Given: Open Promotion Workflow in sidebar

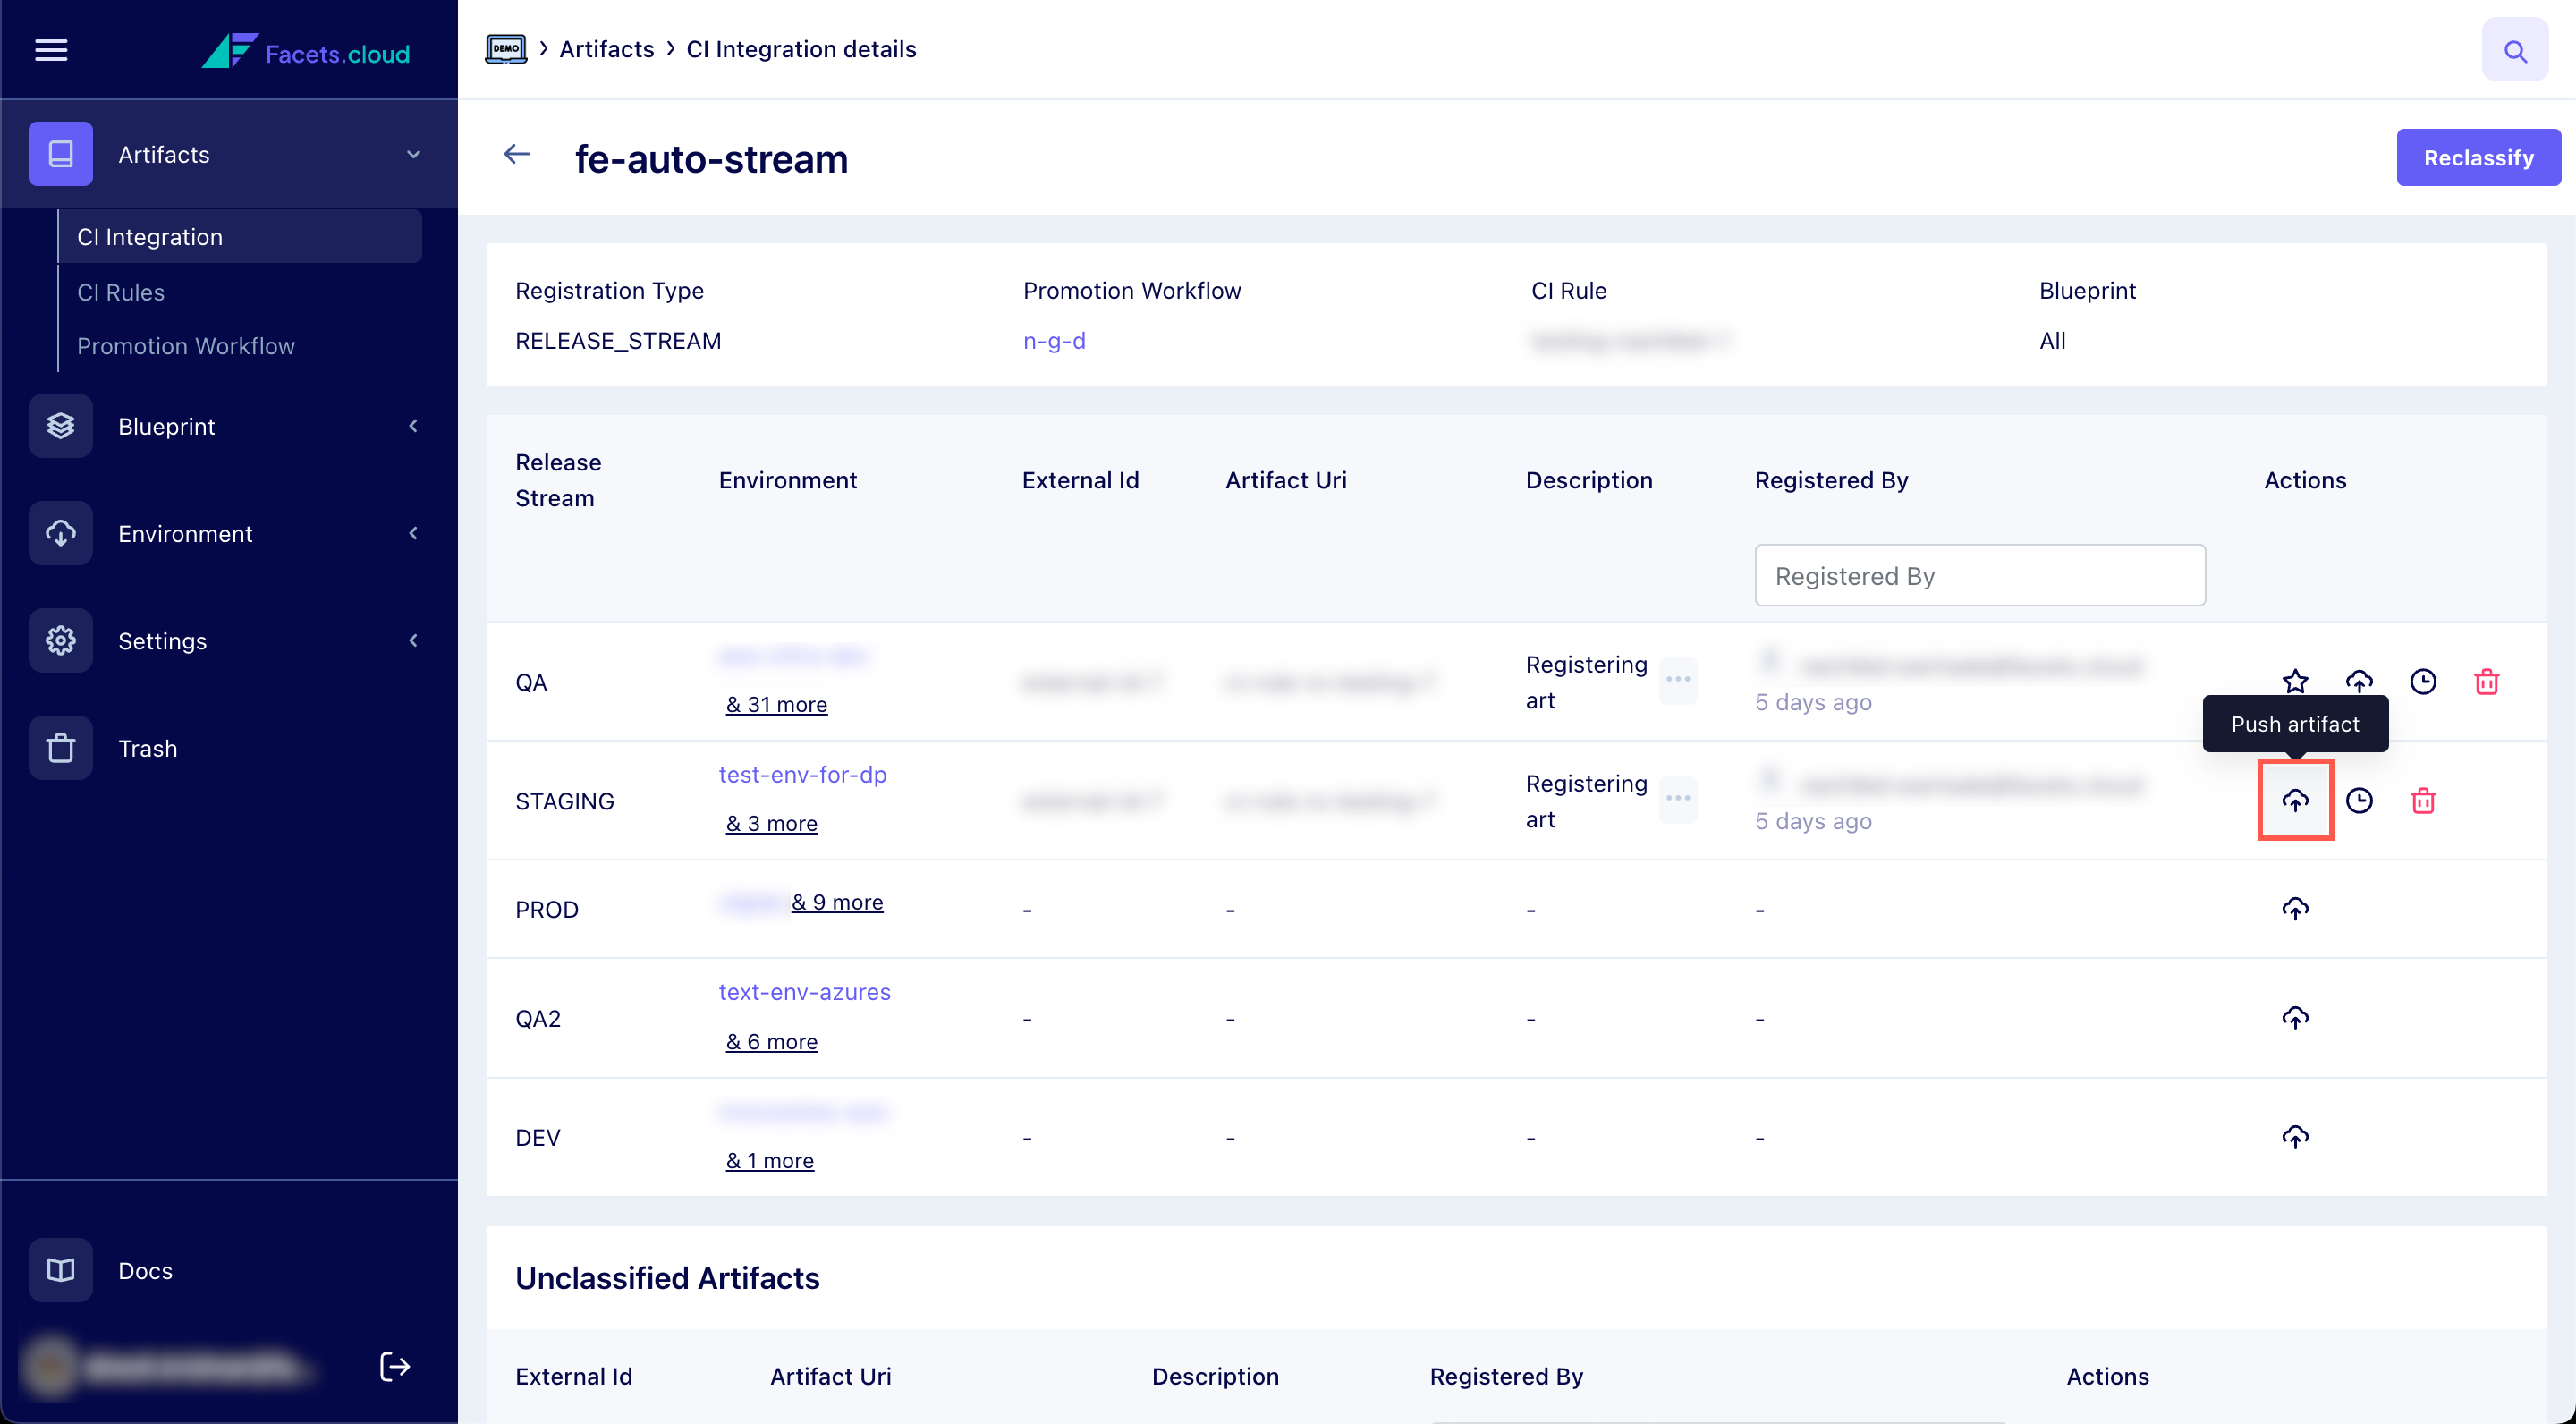Looking at the screenshot, I should (x=186, y=346).
